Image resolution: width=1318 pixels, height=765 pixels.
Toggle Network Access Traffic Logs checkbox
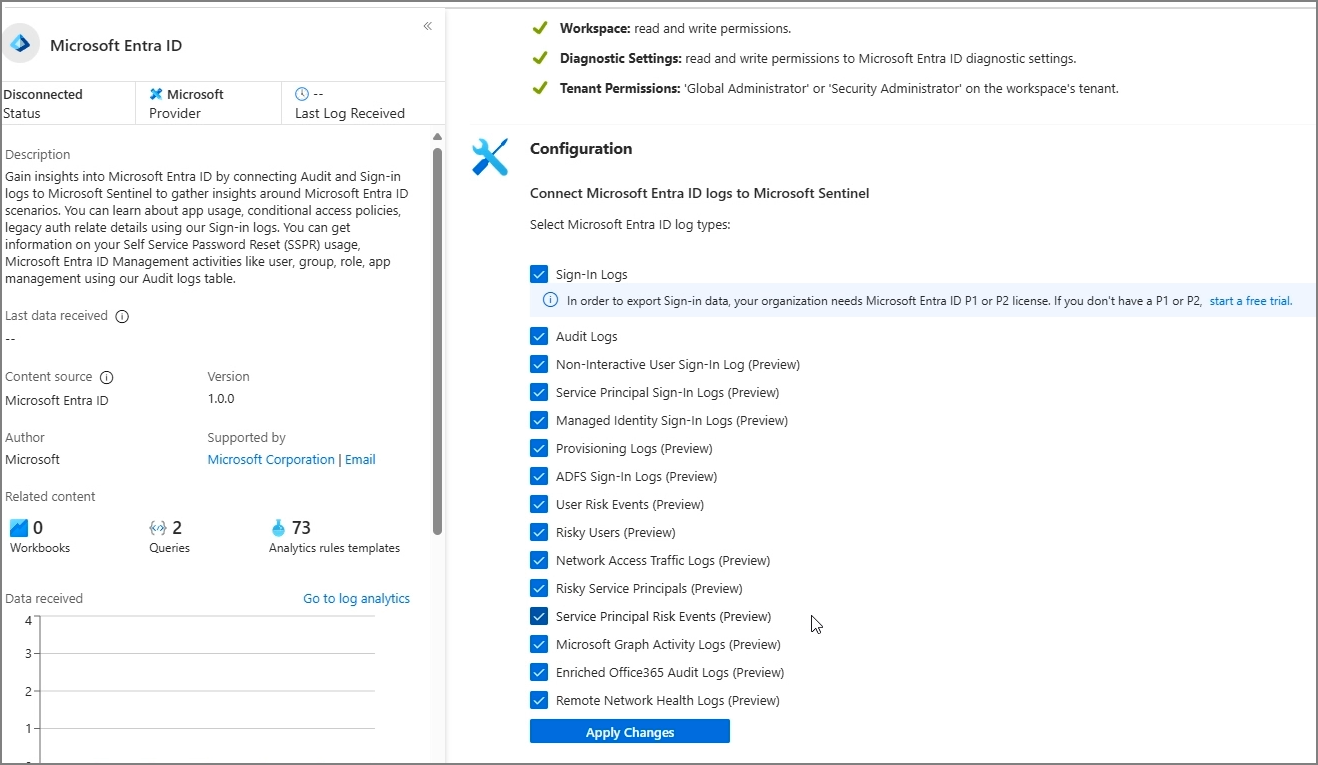click(x=539, y=560)
